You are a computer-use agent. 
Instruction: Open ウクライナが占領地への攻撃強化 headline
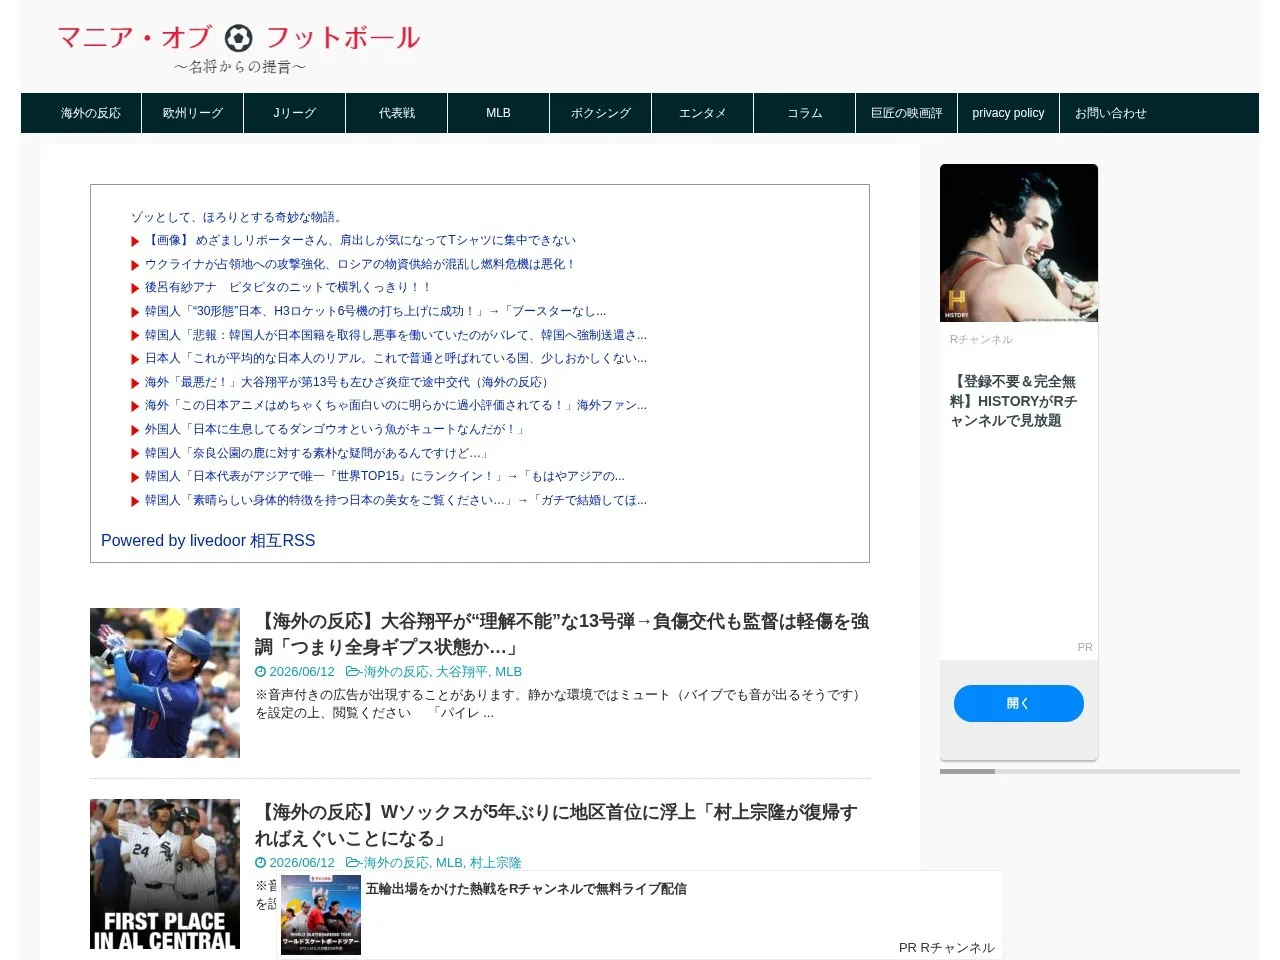[360, 264]
